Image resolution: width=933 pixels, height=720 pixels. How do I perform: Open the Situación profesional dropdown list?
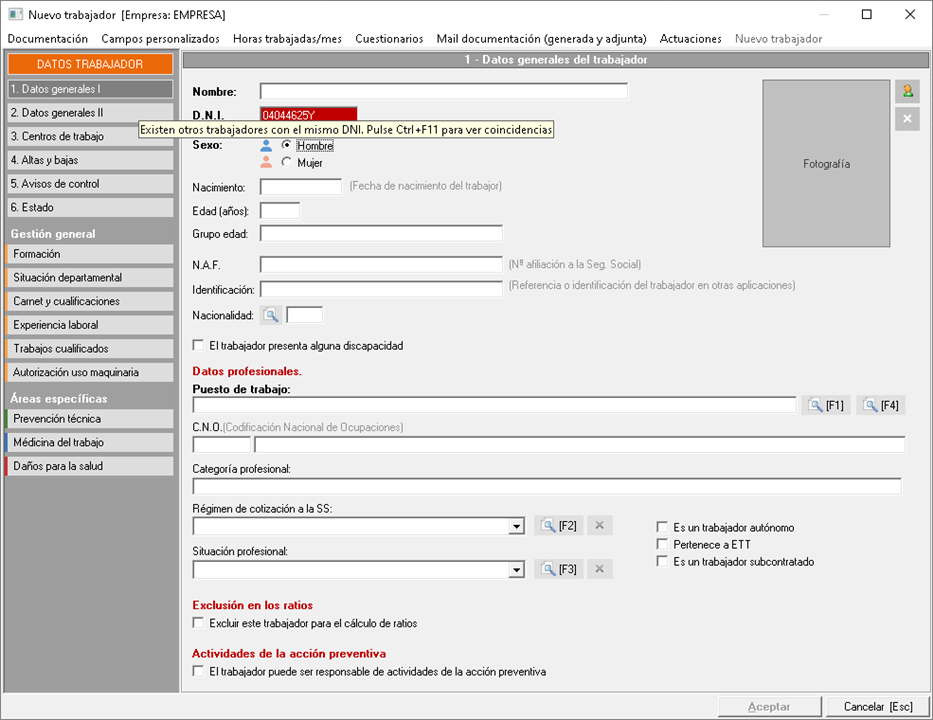(x=516, y=570)
